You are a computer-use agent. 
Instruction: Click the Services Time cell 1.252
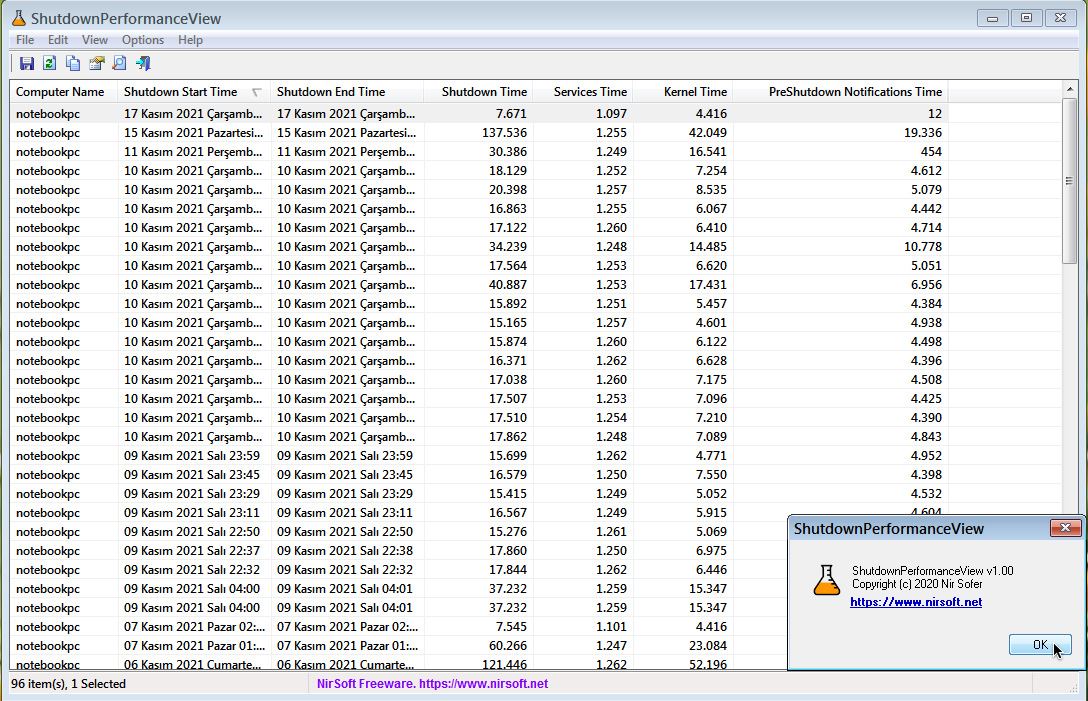tap(611, 171)
